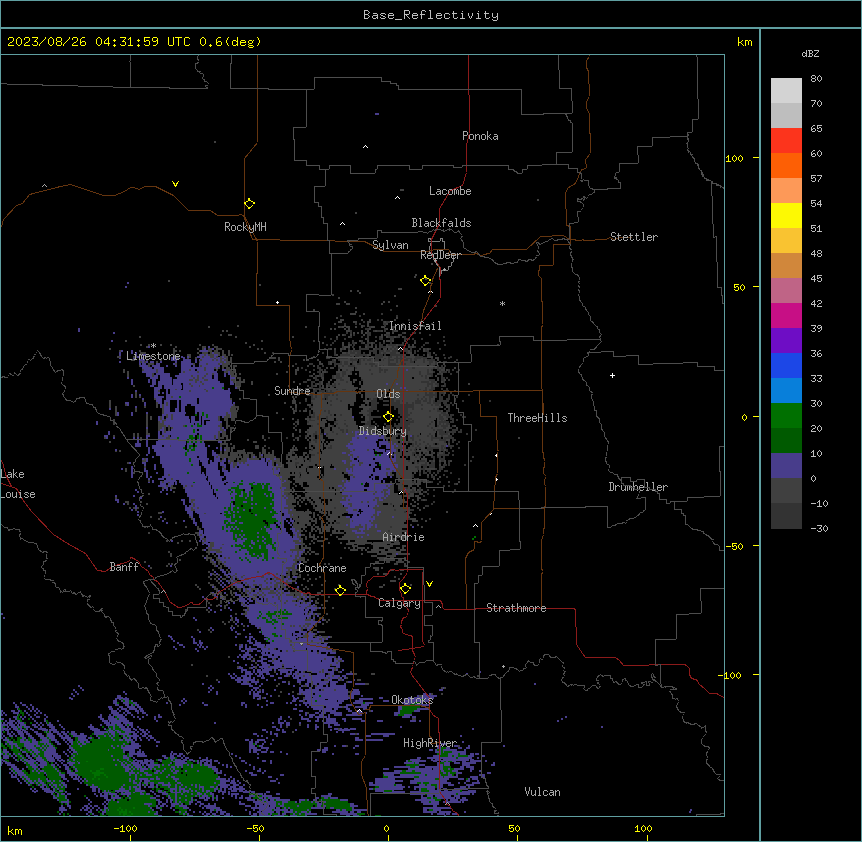Click the yellow V marker northeast of Calgary
The width and height of the screenshot is (862, 842).
[x=429, y=584]
